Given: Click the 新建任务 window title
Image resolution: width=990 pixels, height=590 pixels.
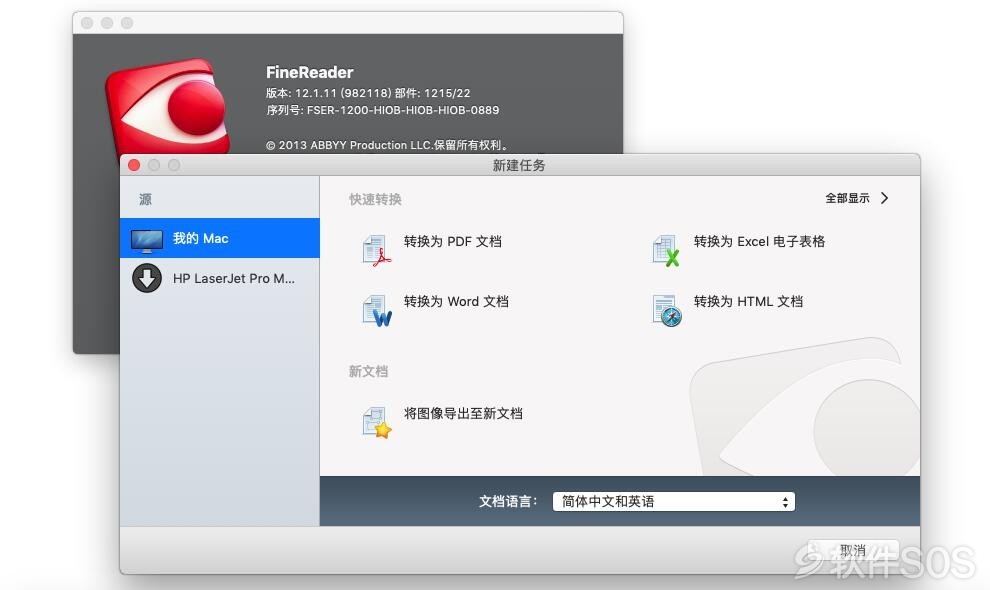Looking at the screenshot, I should [x=519, y=166].
